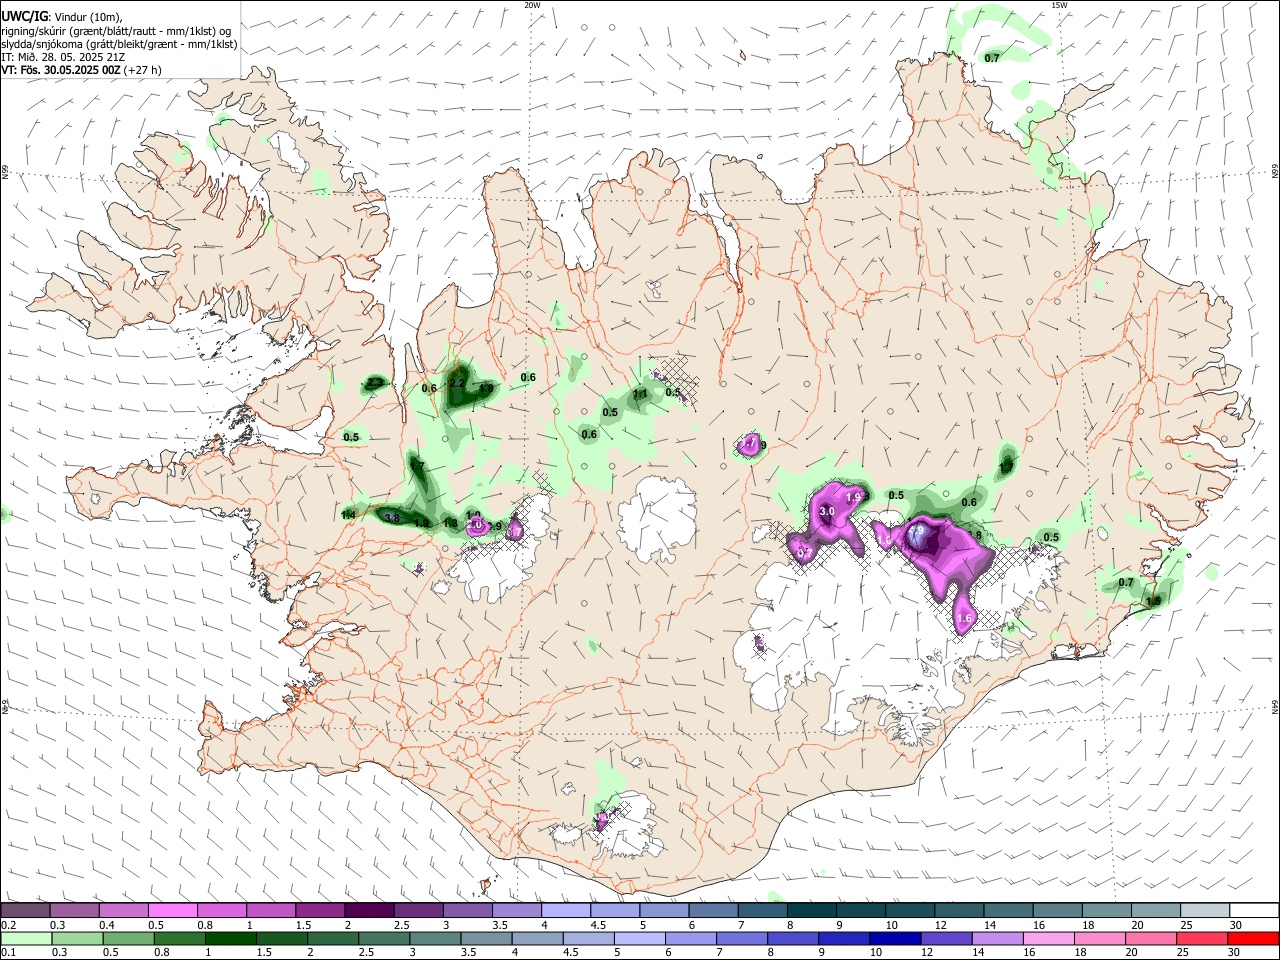Pick the pale mint green 0.1 swatch
The width and height of the screenshot is (1280, 960).
[x=25, y=938]
